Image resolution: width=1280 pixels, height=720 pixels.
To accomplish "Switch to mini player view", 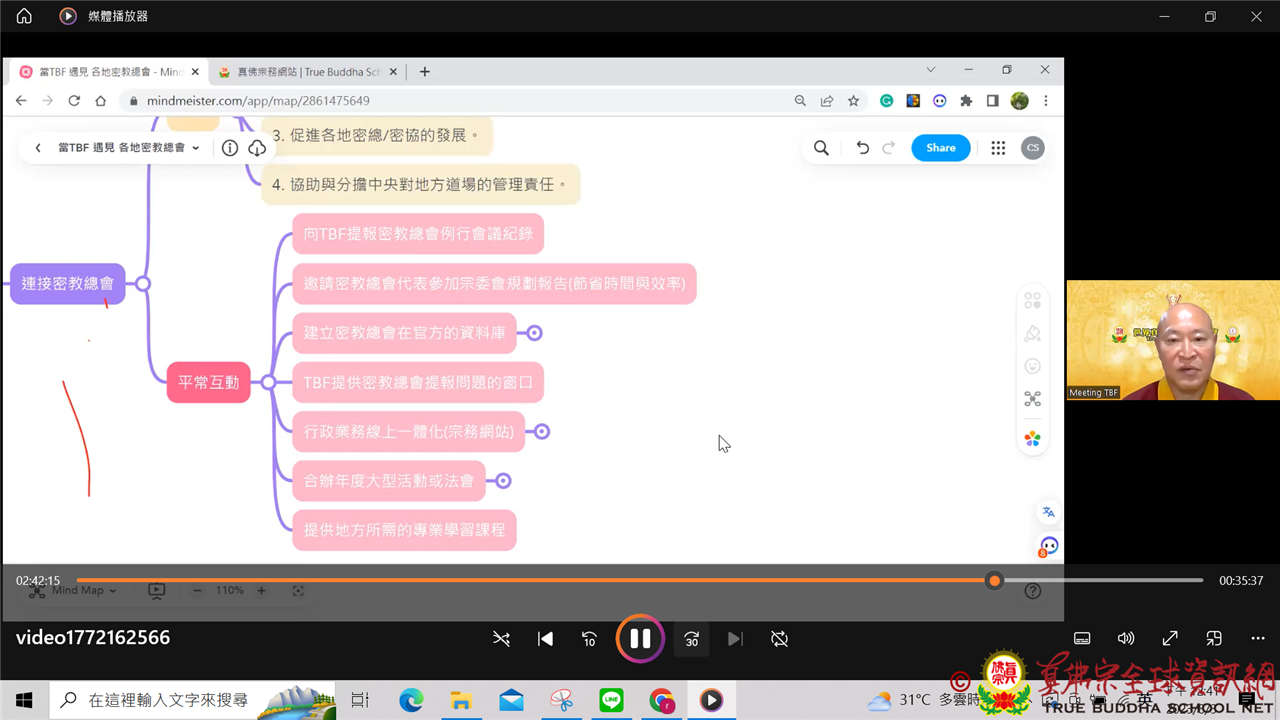I will pos(1214,639).
